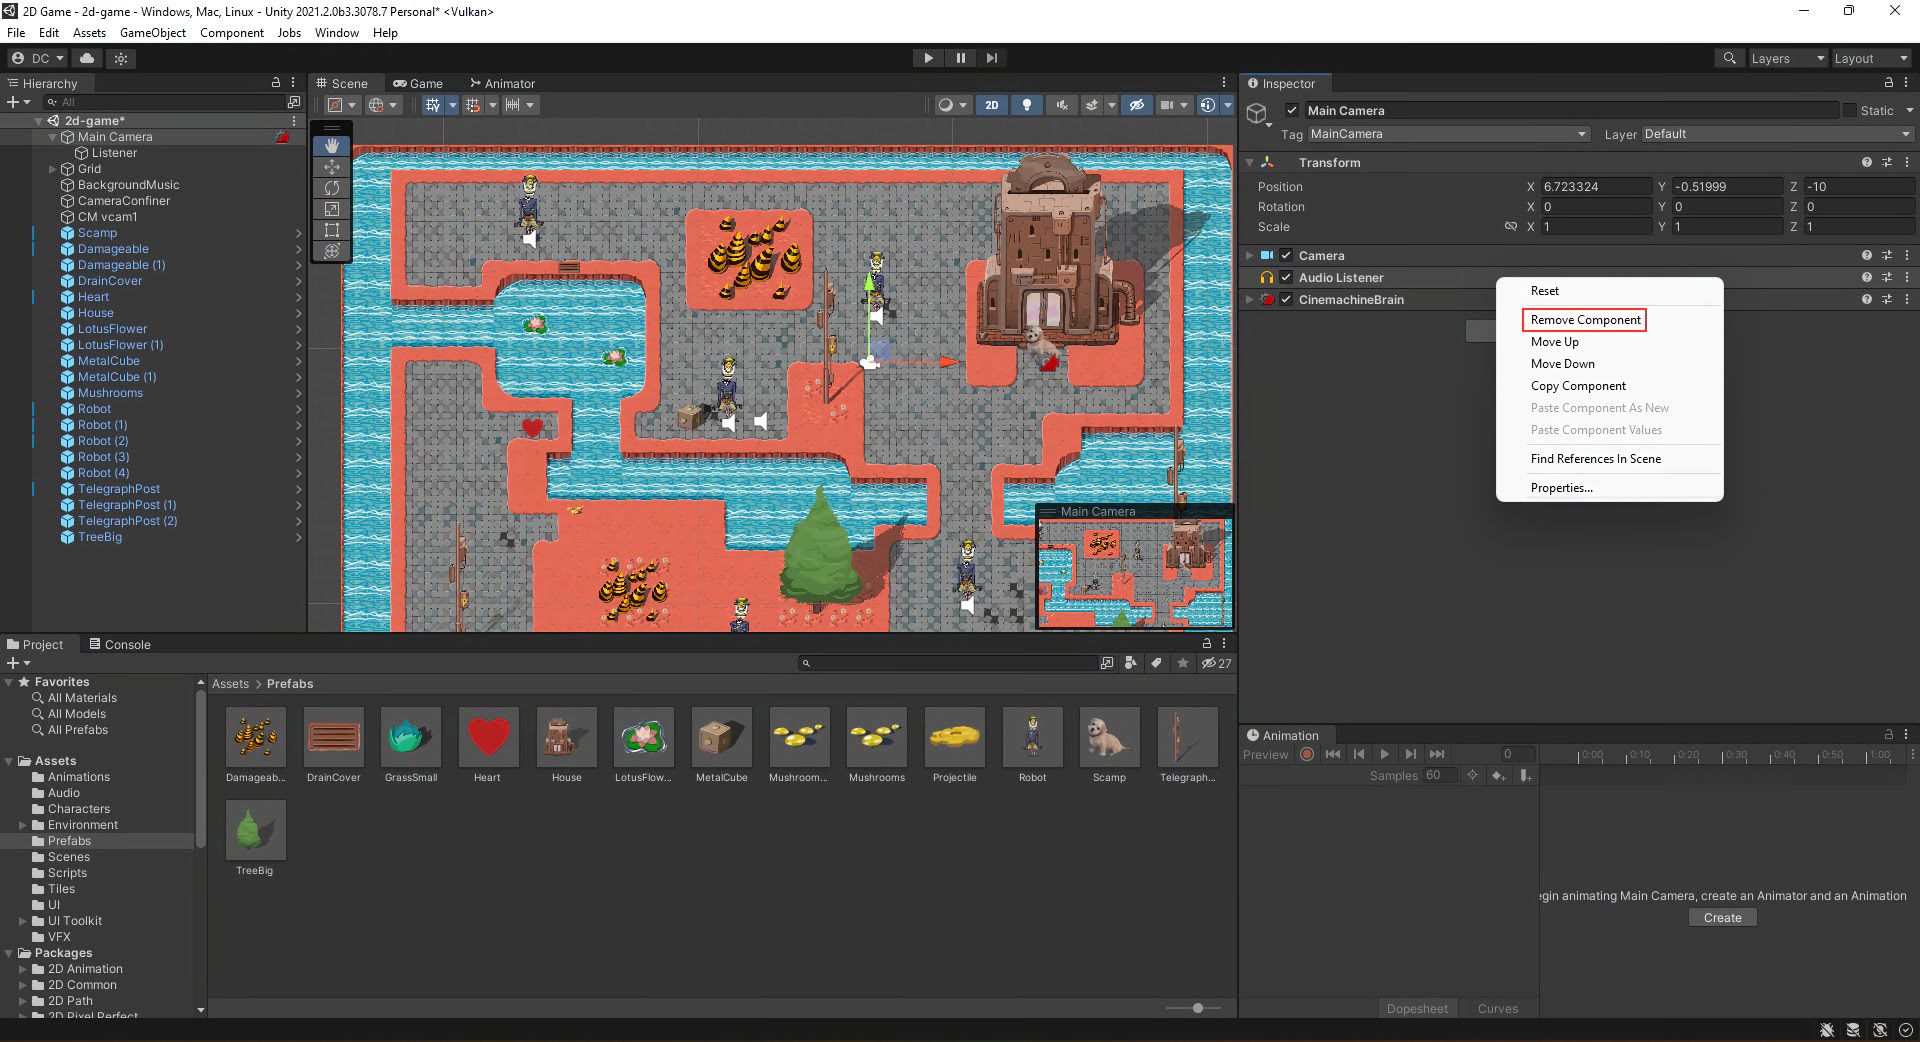1920x1042 pixels.
Task: Go to last animation keyframe
Action: click(1436, 754)
